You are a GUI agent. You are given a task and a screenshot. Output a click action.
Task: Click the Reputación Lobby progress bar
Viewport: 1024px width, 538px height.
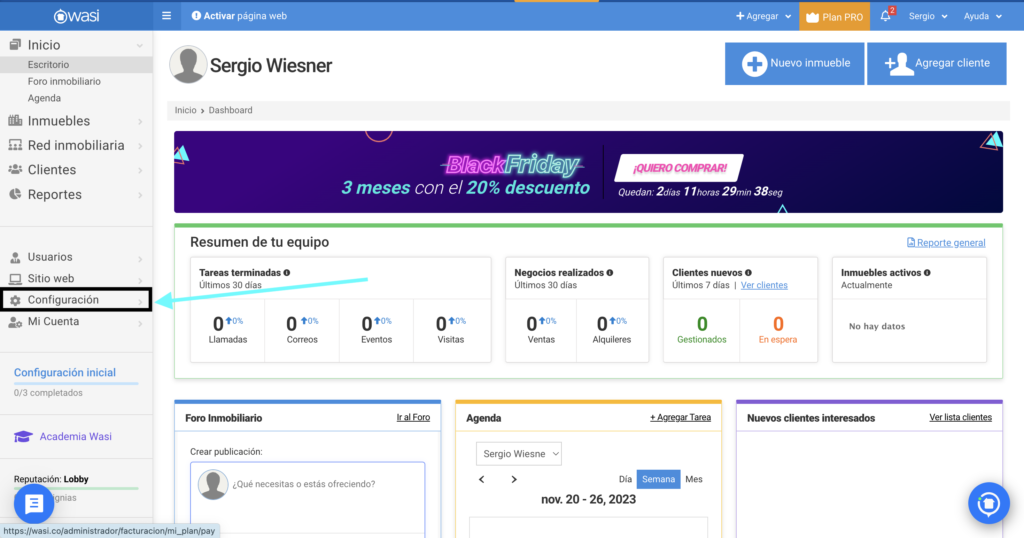pyautogui.click(x=76, y=488)
